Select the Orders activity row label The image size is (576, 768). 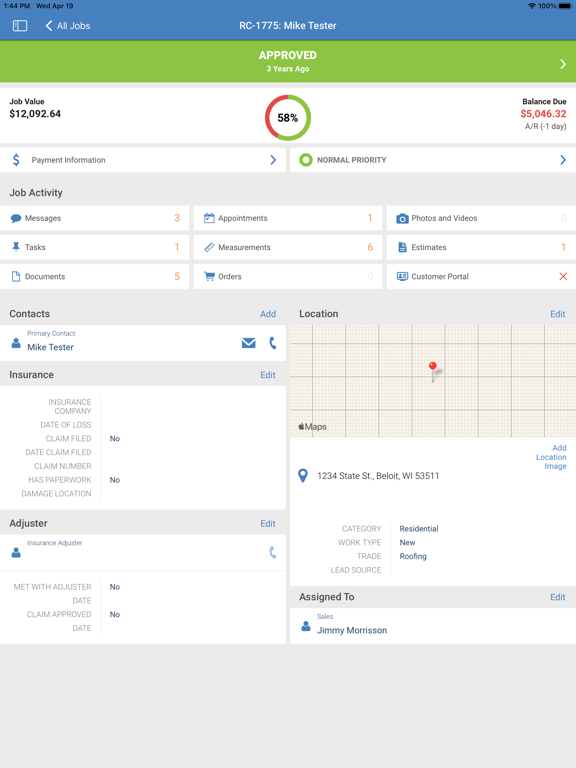tap(230, 276)
